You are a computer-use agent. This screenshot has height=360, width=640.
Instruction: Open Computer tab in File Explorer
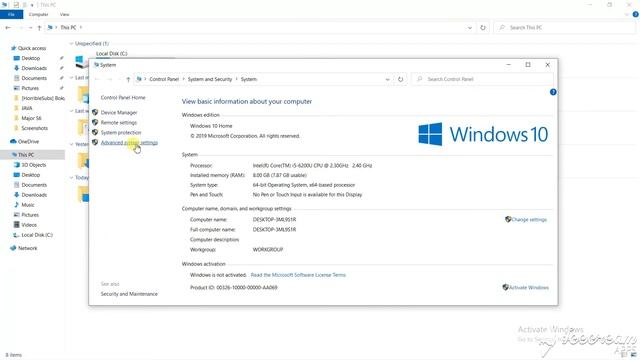pos(39,14)
